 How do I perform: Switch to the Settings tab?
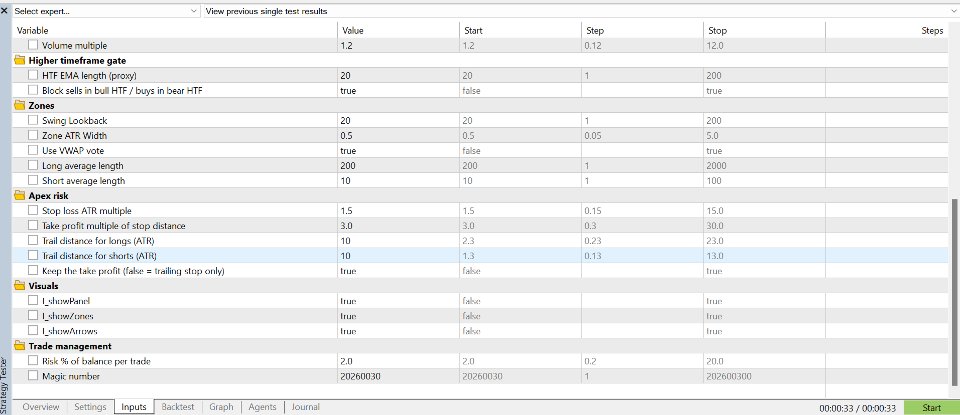pos(90,407)
